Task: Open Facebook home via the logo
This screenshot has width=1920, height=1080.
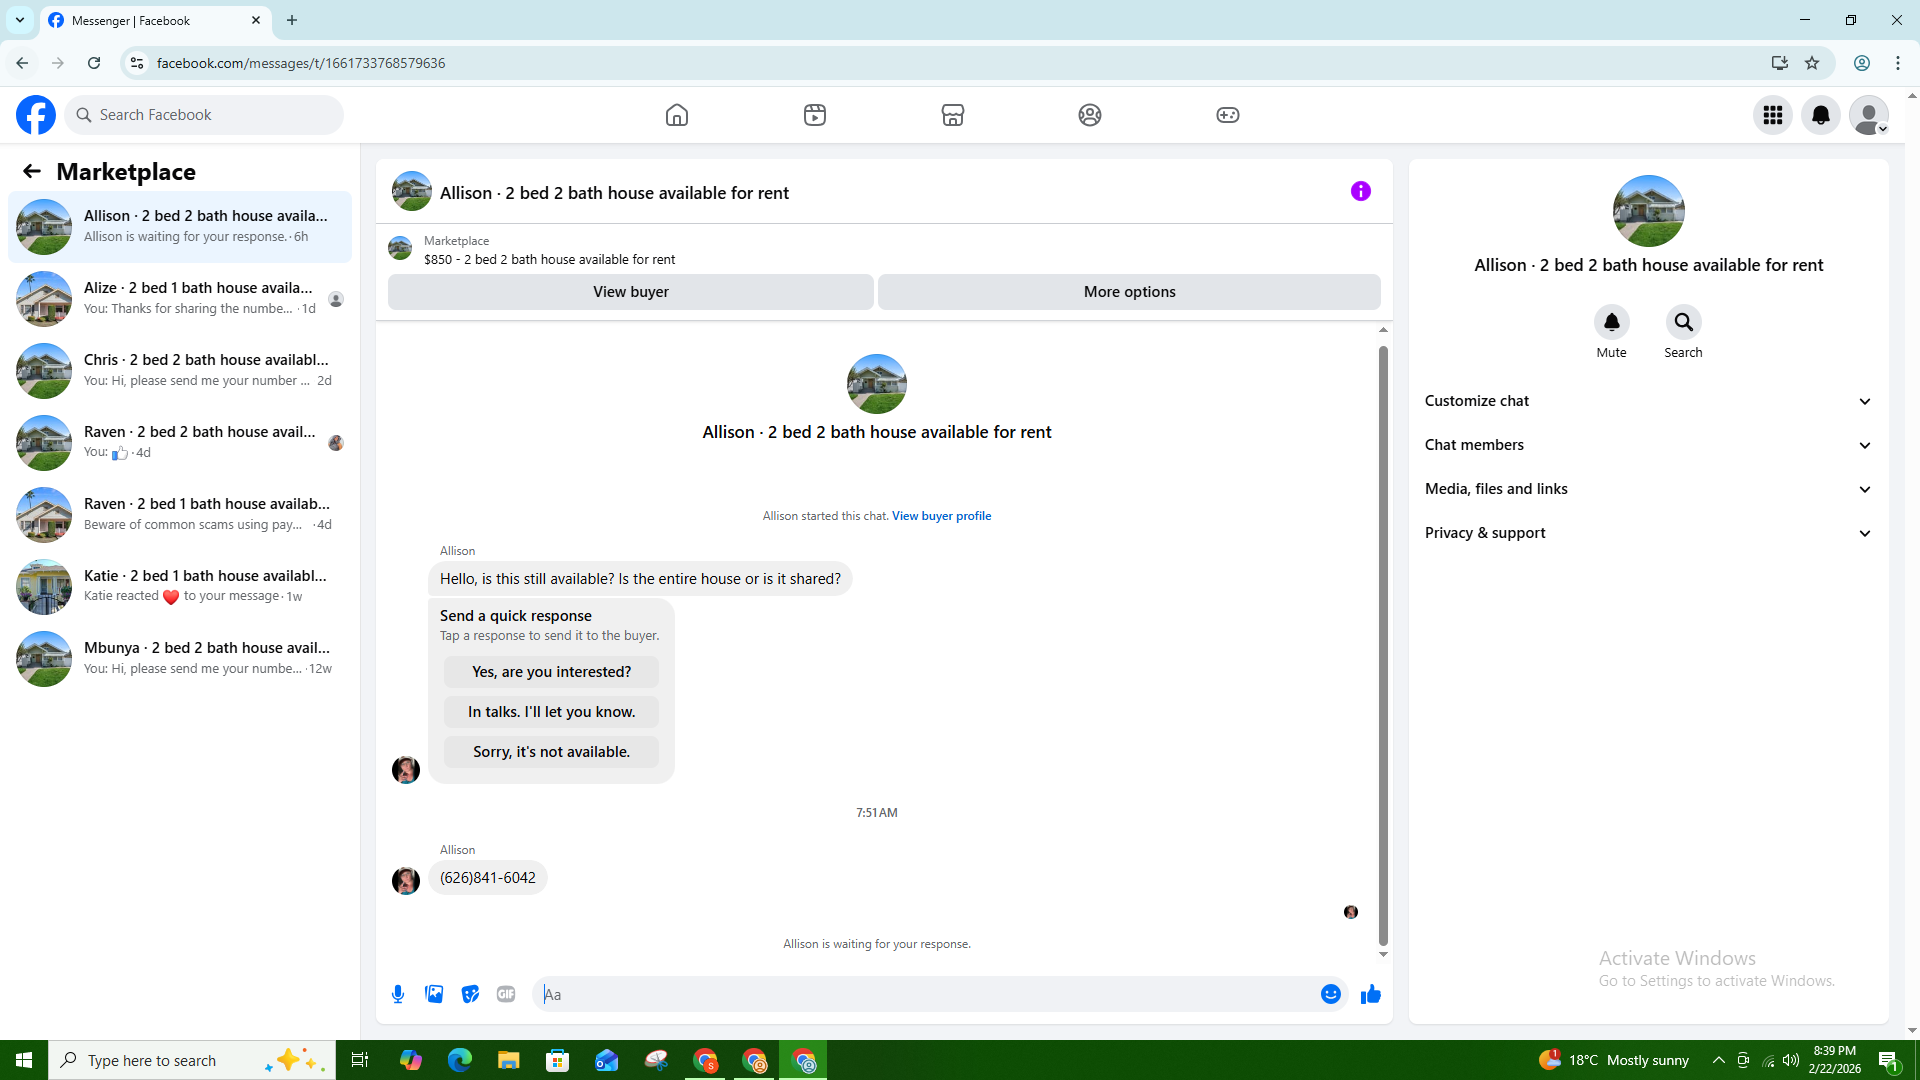Action: pos(36,115)
